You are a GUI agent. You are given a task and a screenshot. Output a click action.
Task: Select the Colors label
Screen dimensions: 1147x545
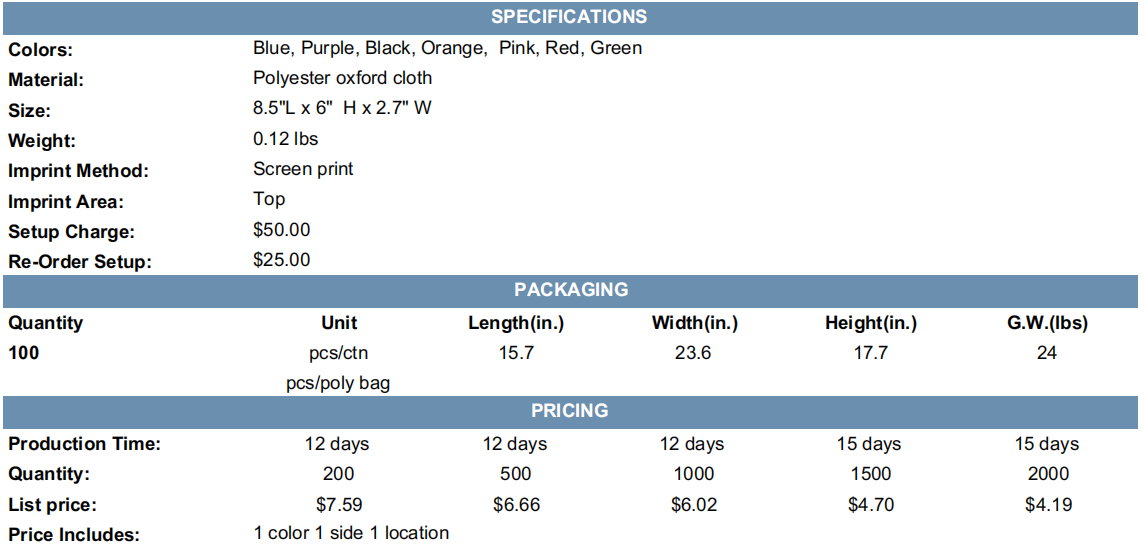point(41,50)
